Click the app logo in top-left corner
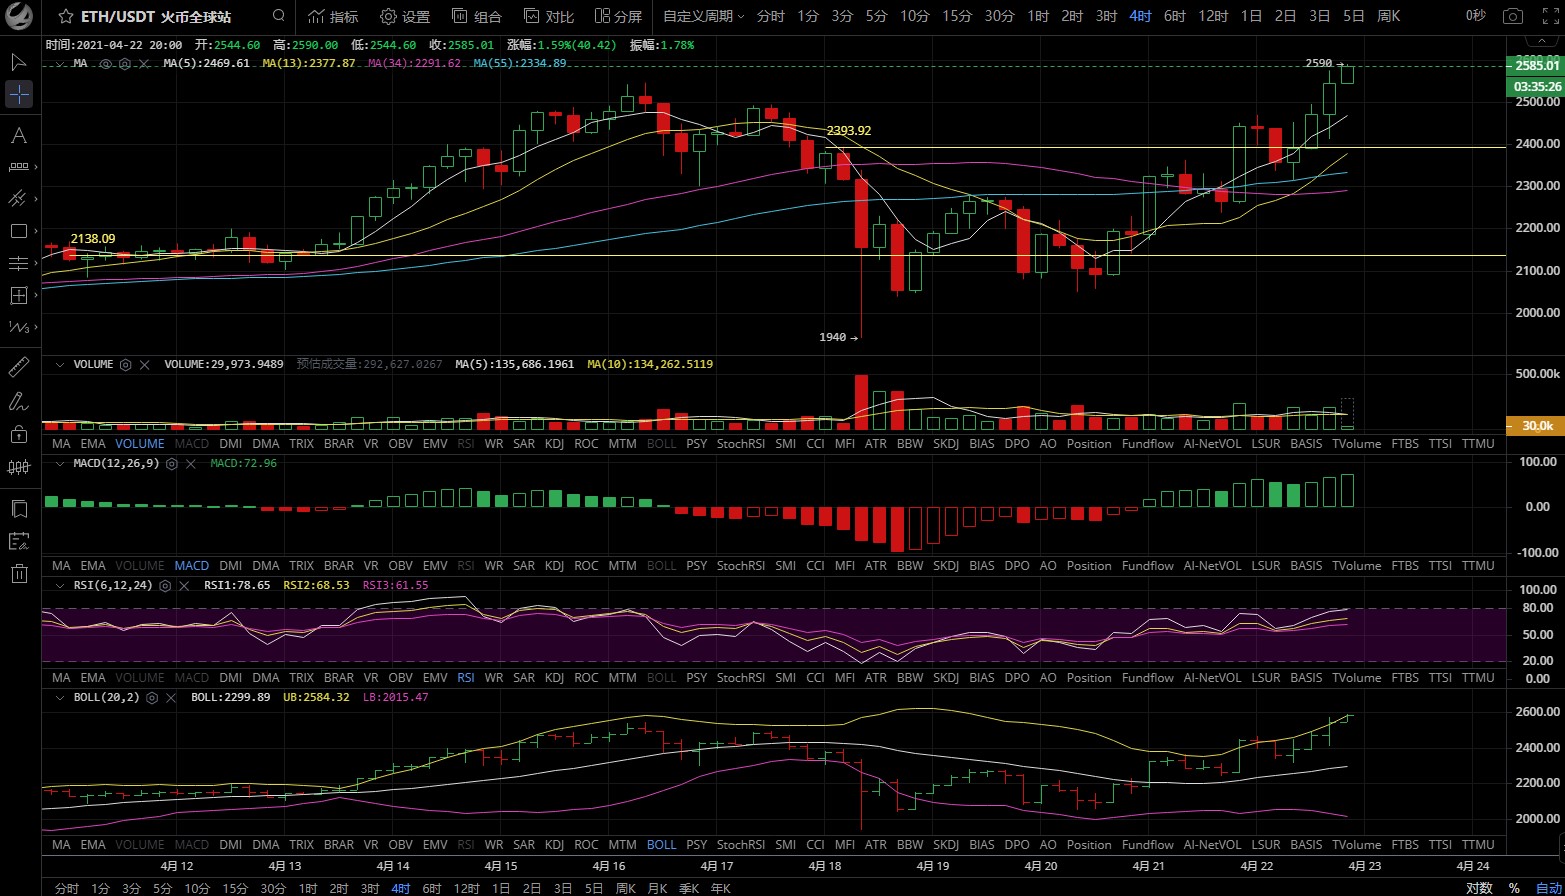This screenshot has width=1565, height=896. pos(20,17)
